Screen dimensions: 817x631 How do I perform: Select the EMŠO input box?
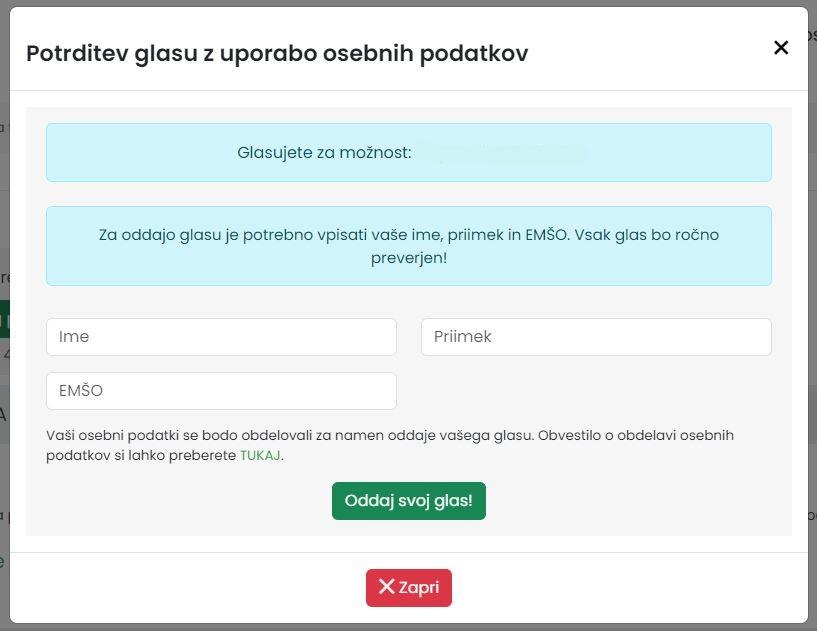(221, 391)
